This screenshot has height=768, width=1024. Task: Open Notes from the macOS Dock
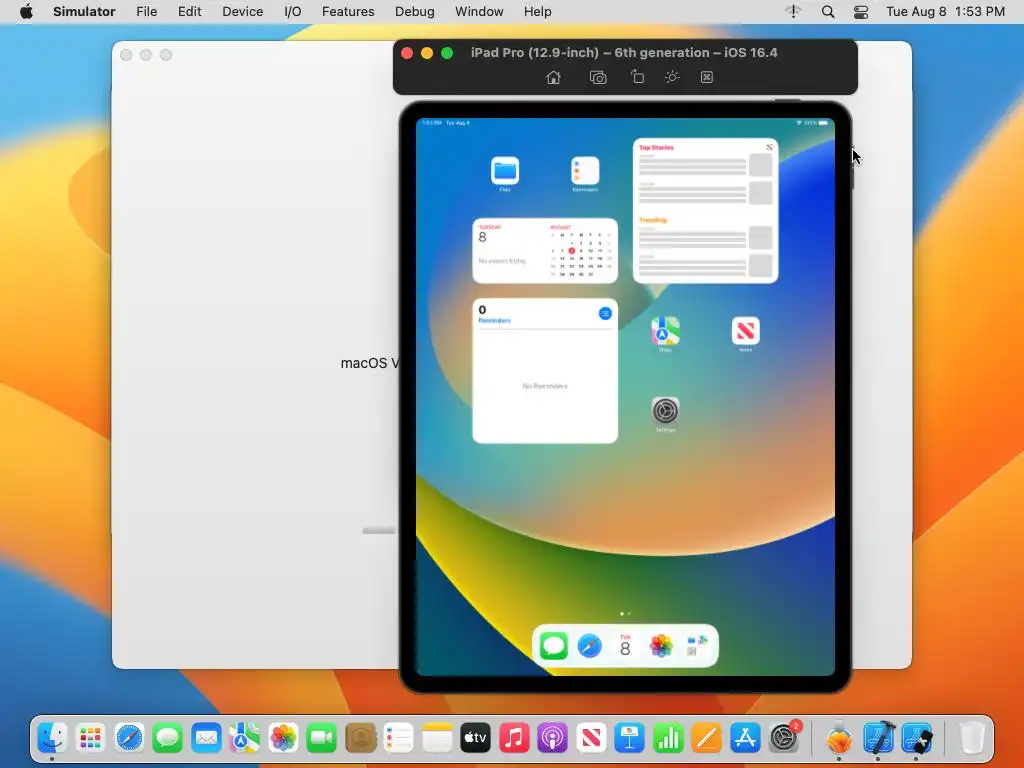click(437, 739)
